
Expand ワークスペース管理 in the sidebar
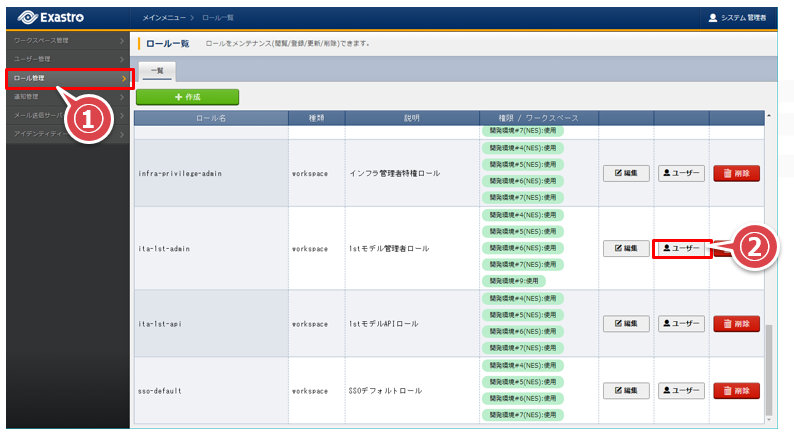66,40
